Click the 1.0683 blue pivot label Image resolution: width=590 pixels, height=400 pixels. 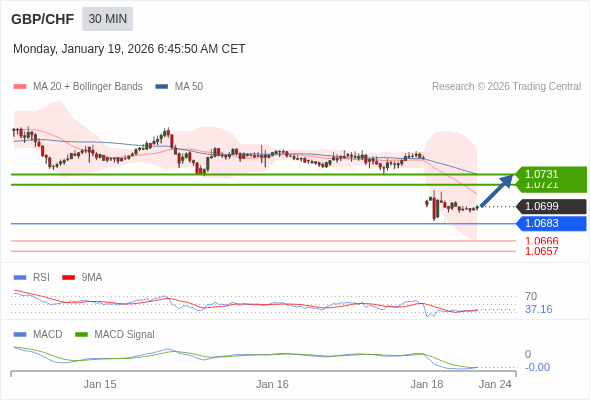(x=551, y=224)
